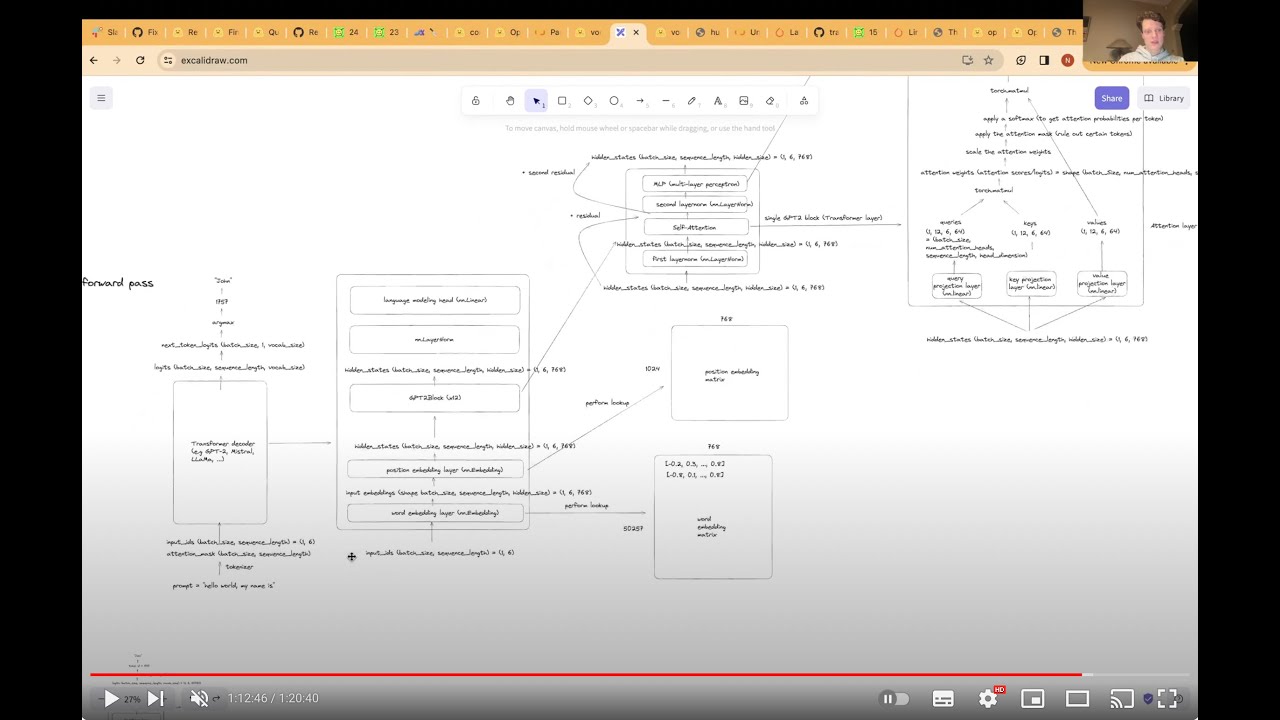Switch to the '24' browser tab

345,32
